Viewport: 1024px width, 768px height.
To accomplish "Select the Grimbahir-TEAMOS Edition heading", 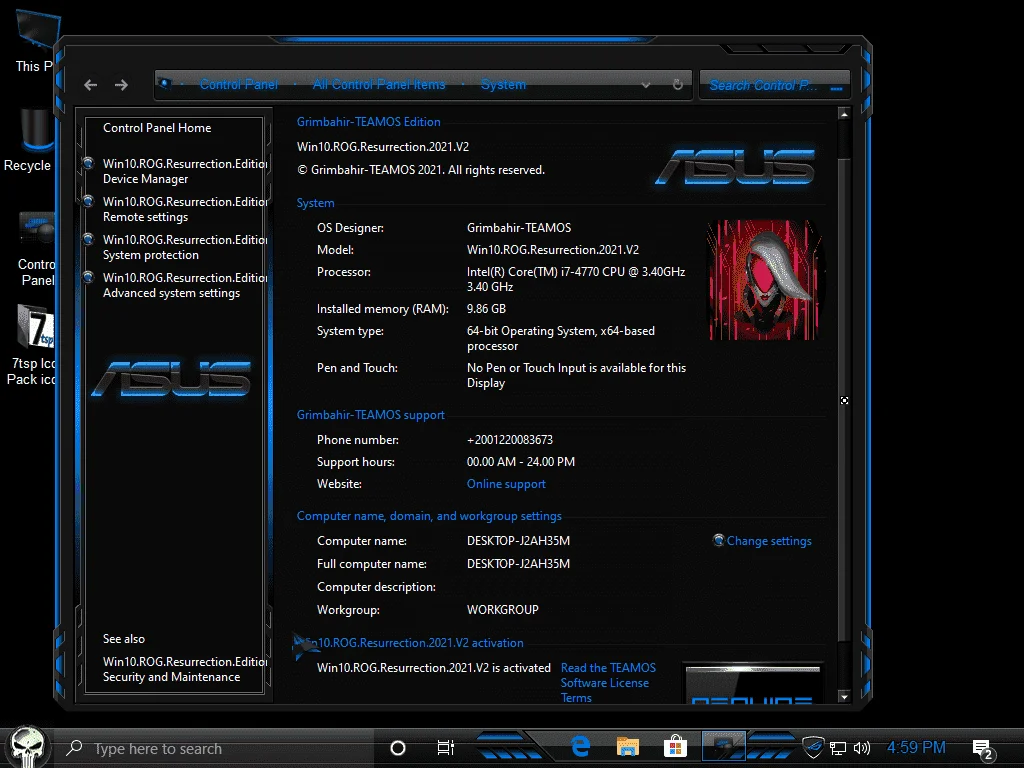I will (368, 121).
